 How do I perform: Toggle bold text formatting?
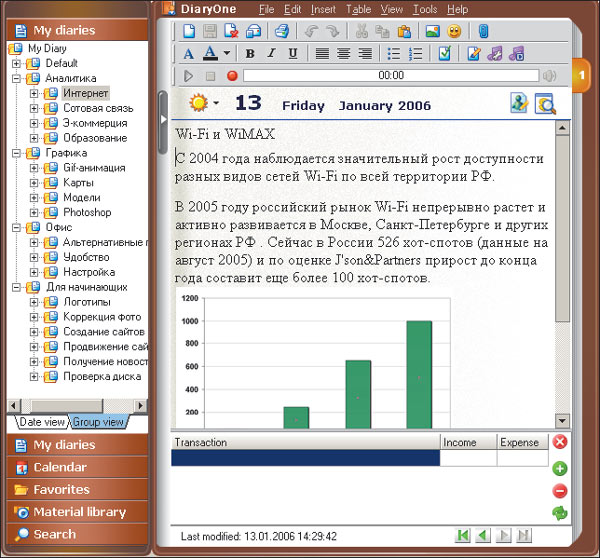[250, 54]
